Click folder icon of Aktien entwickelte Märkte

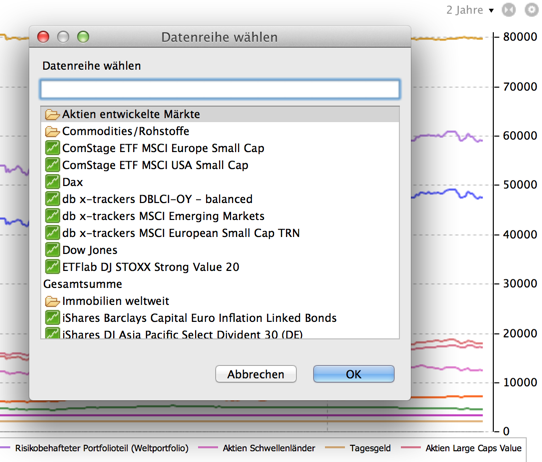coord(52,114)
